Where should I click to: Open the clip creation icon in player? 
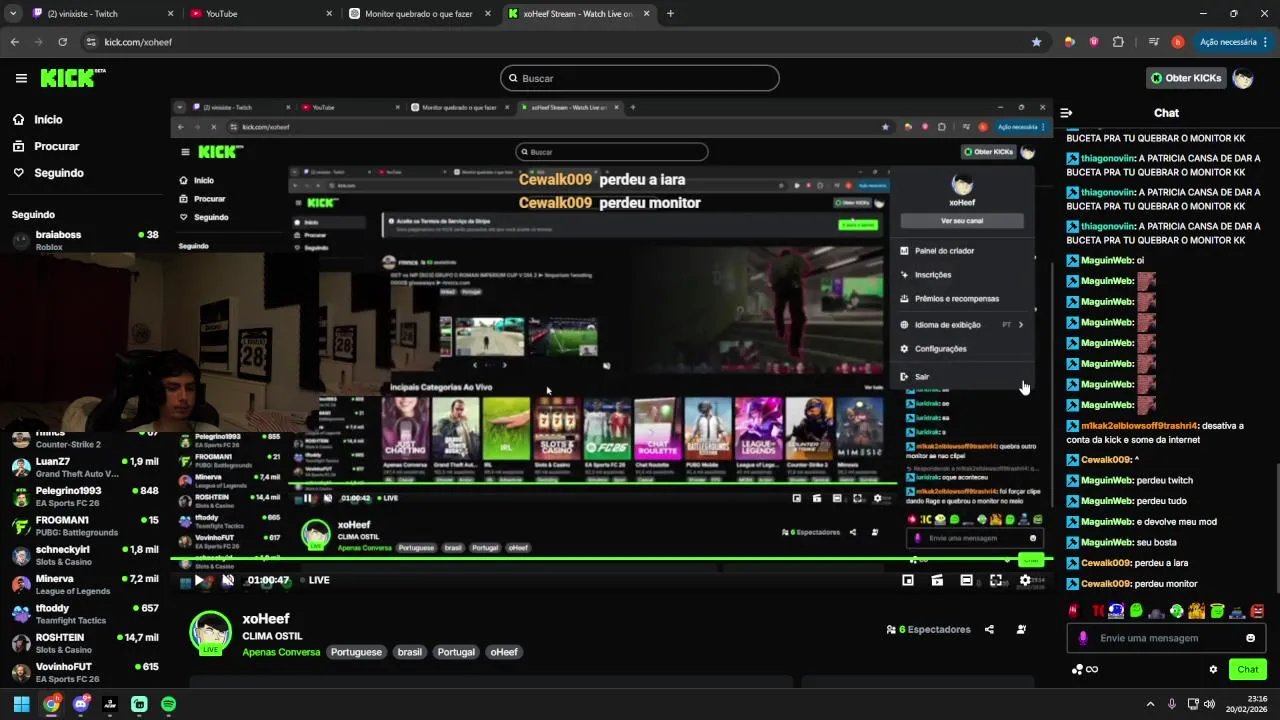pyautogui.click(x=937, y=580)
